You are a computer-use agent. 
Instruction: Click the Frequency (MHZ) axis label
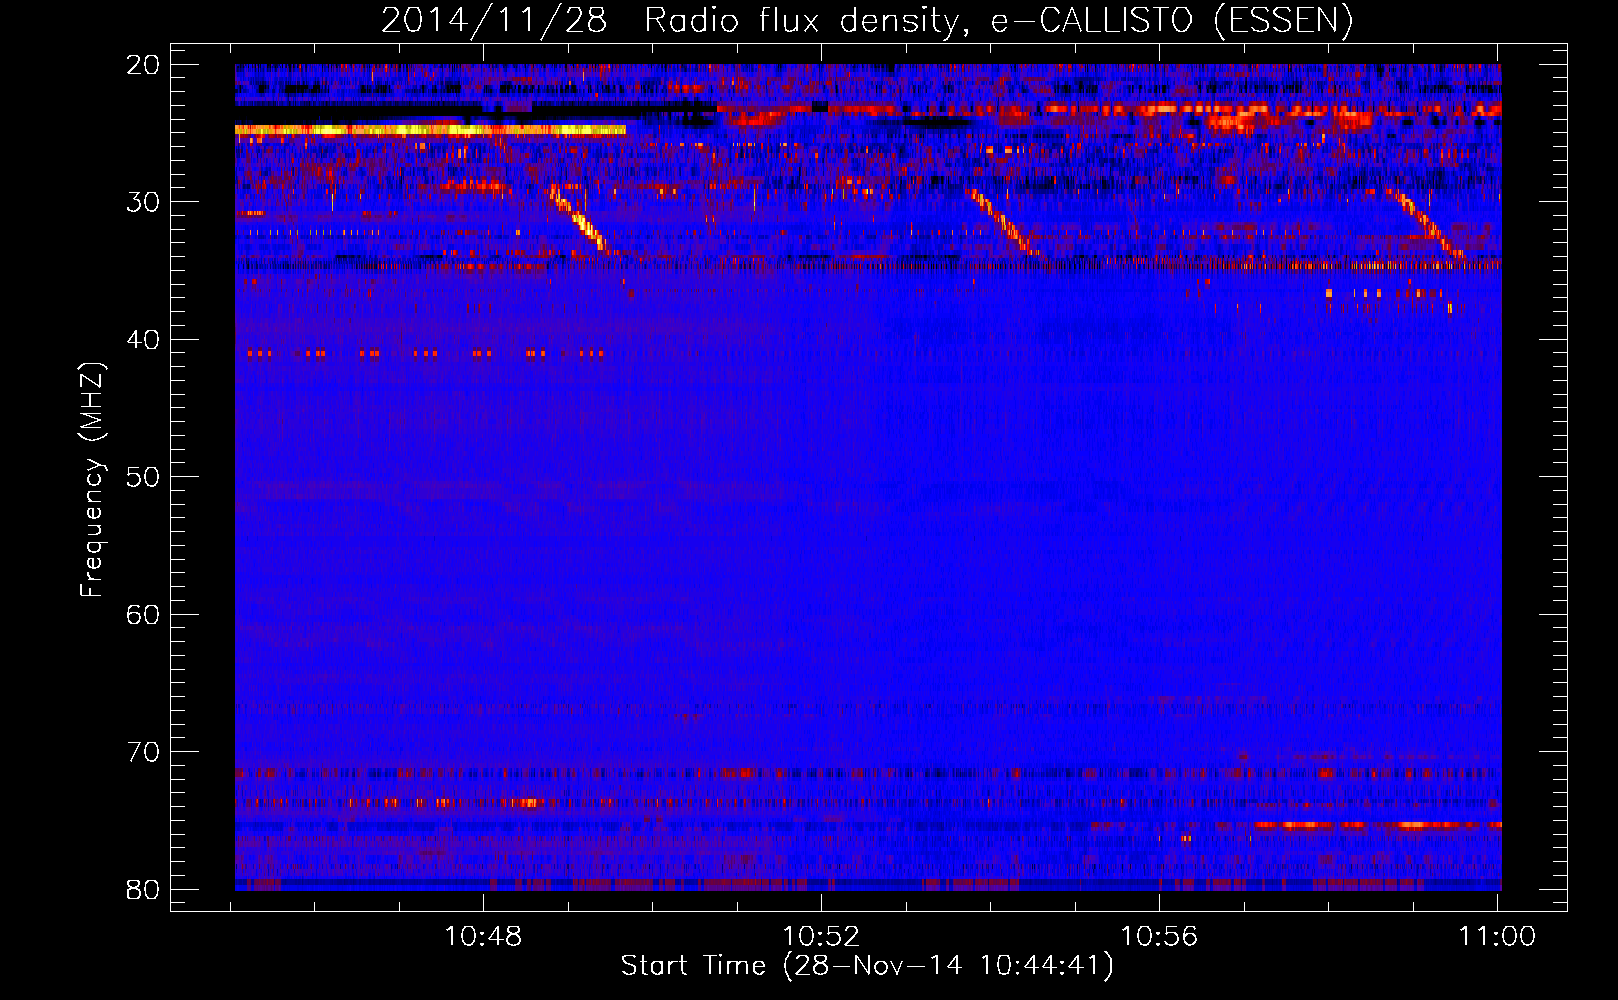[x=92, y=480]
